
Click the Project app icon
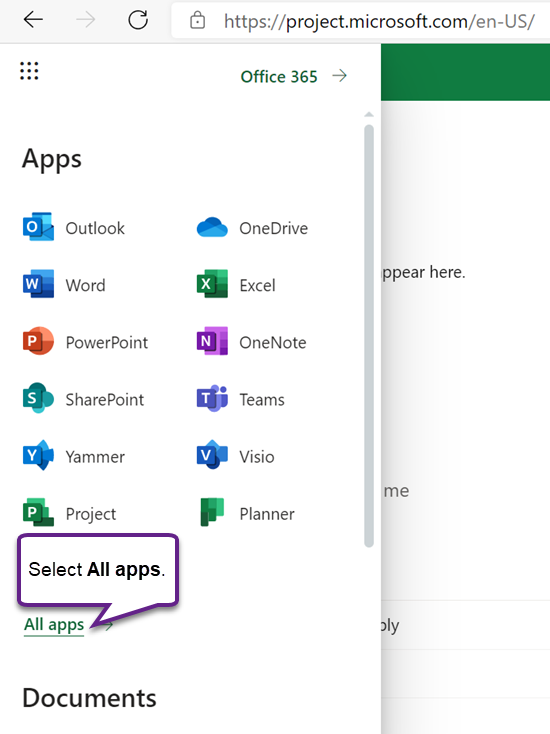(x=38, y=512)
